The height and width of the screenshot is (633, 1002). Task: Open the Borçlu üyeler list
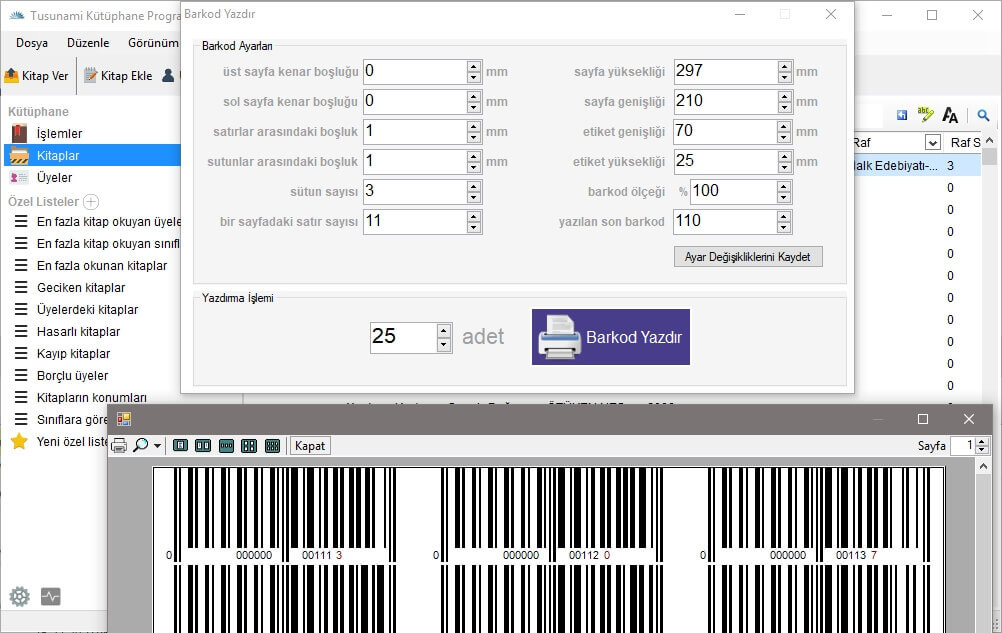click(x=72, y=376)
